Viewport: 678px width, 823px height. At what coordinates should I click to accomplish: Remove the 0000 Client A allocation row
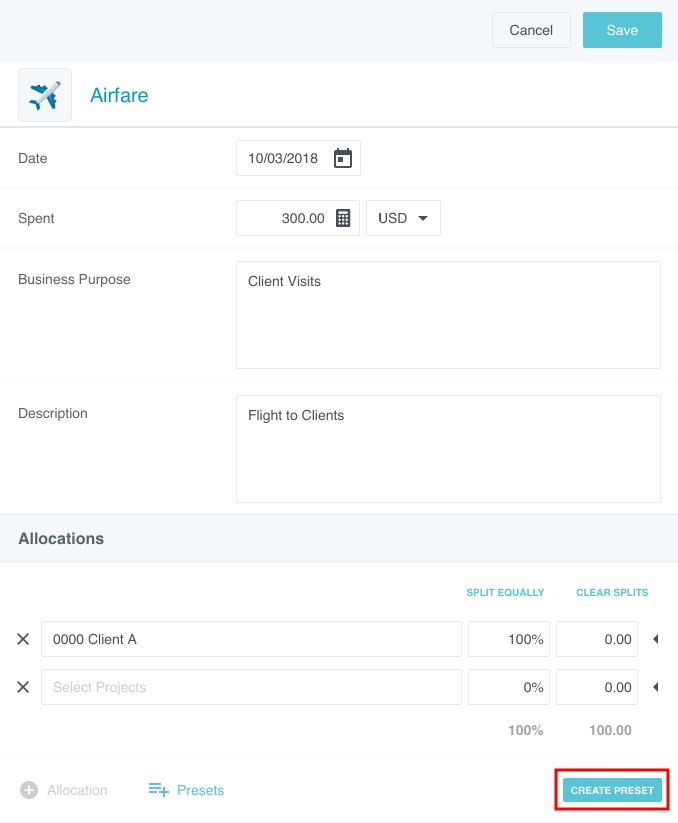[23, 639]
